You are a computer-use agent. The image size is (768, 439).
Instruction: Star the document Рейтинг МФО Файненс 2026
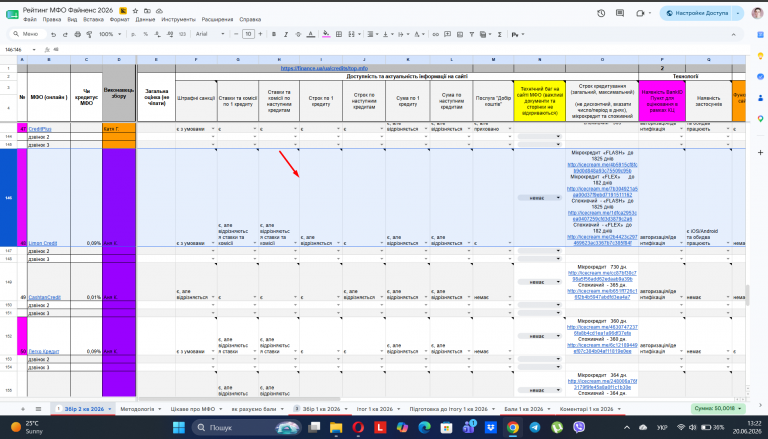coord(135,10)
